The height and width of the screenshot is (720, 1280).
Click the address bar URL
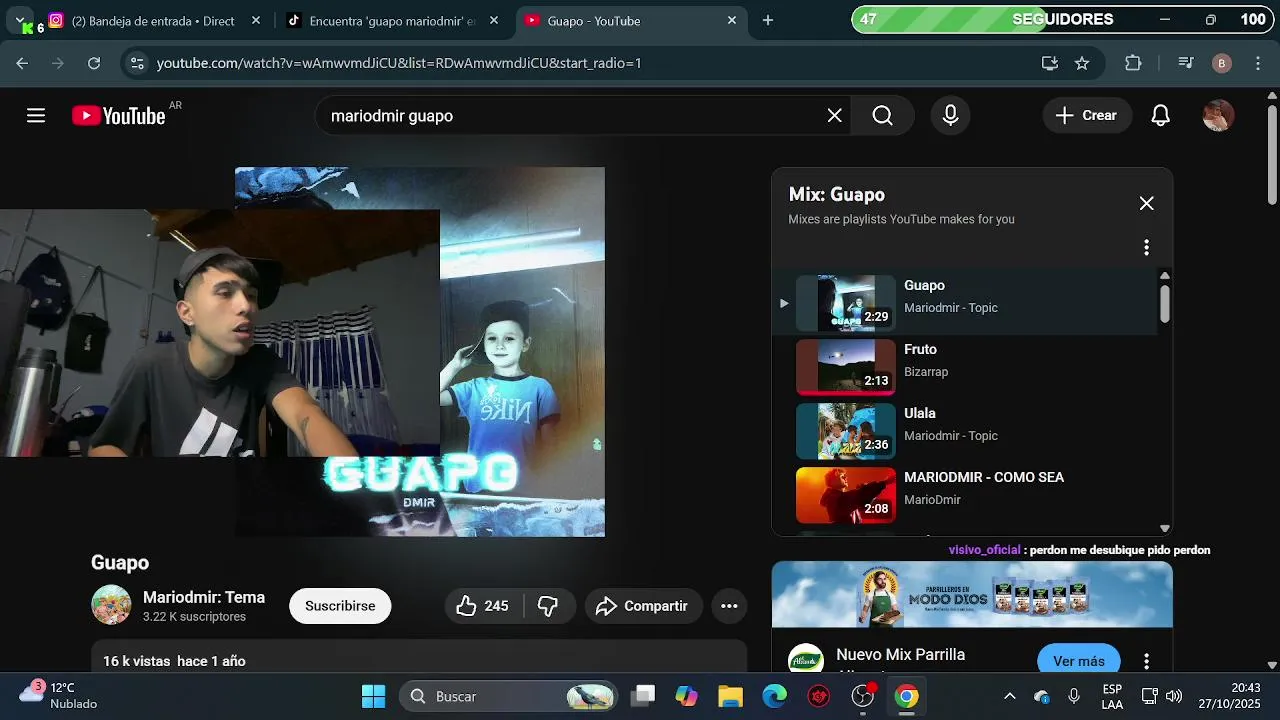tap(399, 63)
